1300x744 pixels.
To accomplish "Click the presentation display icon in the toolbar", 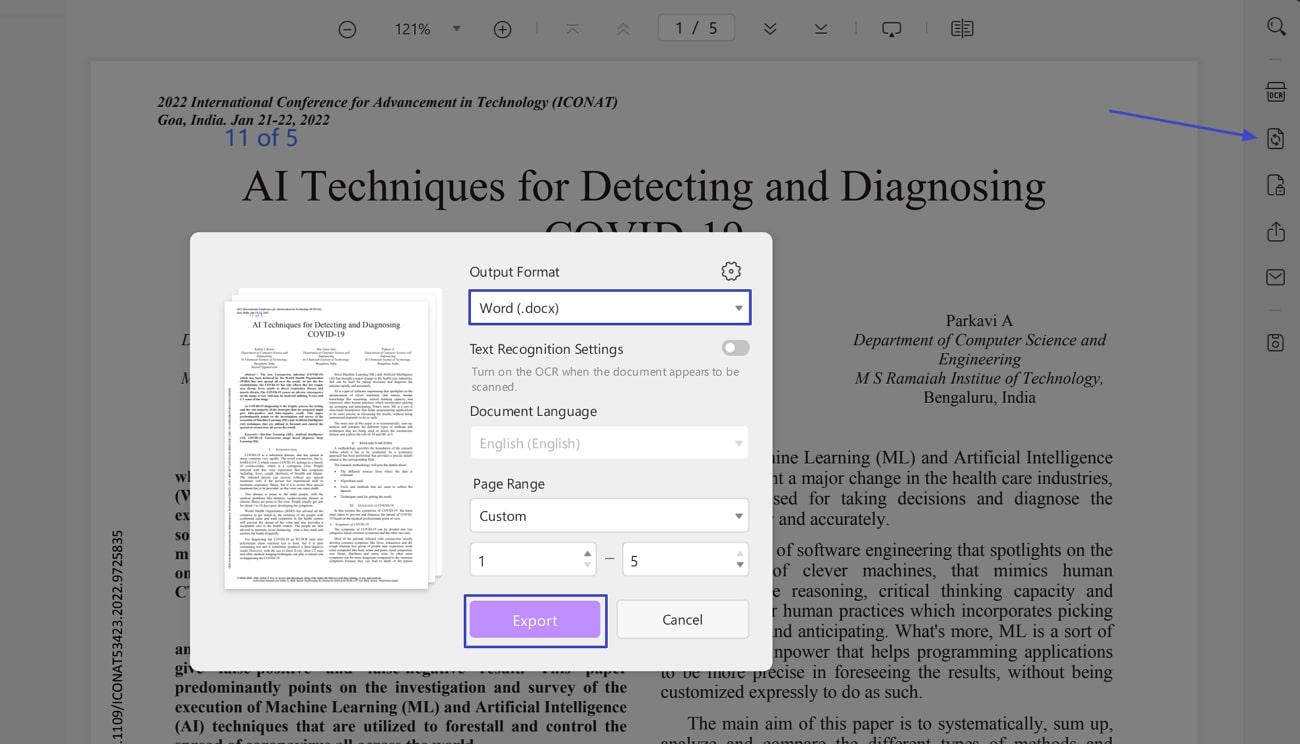I will point(891,28).
